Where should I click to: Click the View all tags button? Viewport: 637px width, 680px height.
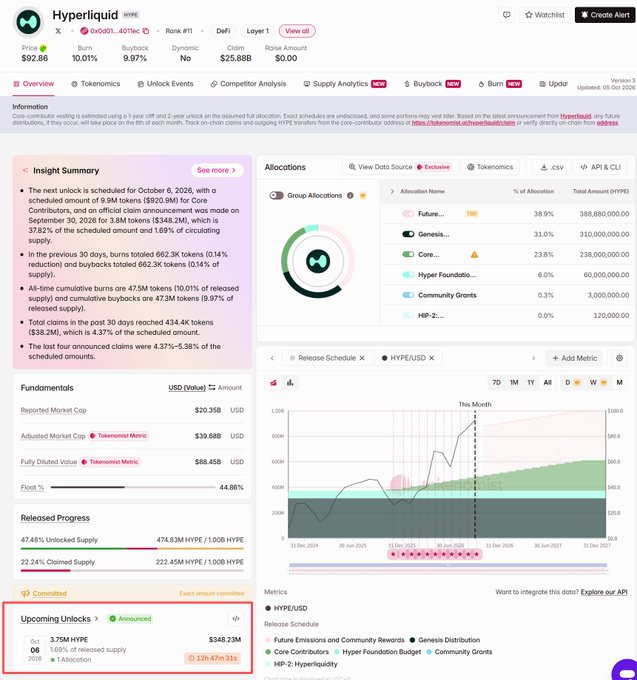click(x=297, y=31)
